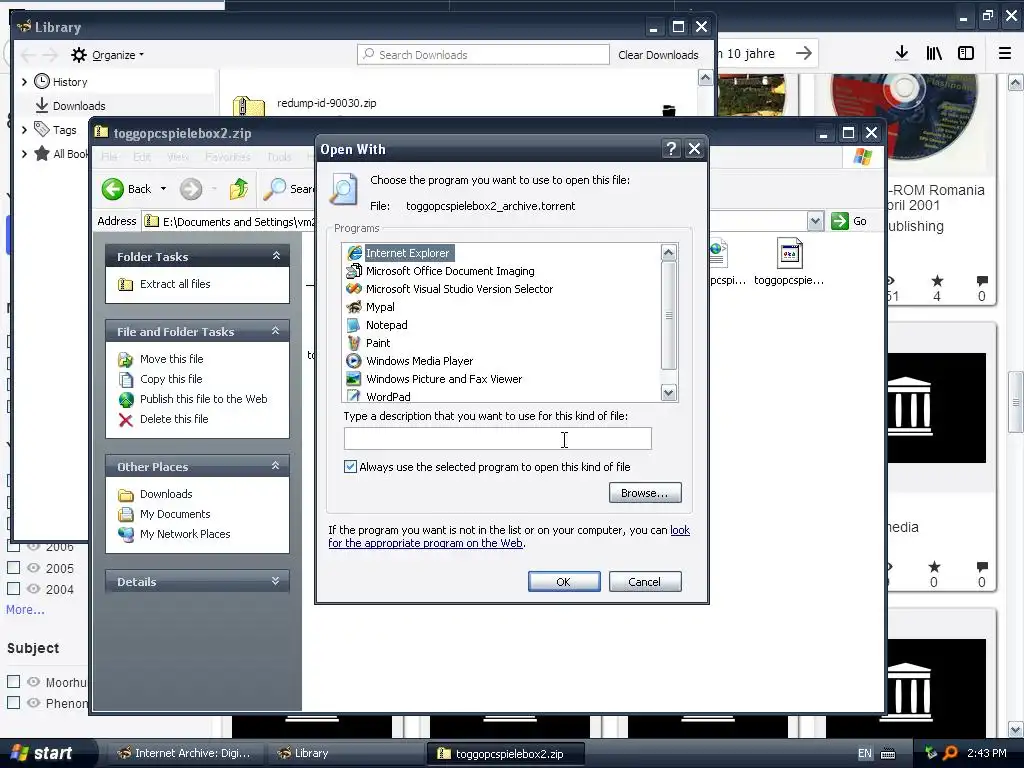
Task: Click the Browse... button
Action: (645, 493)
